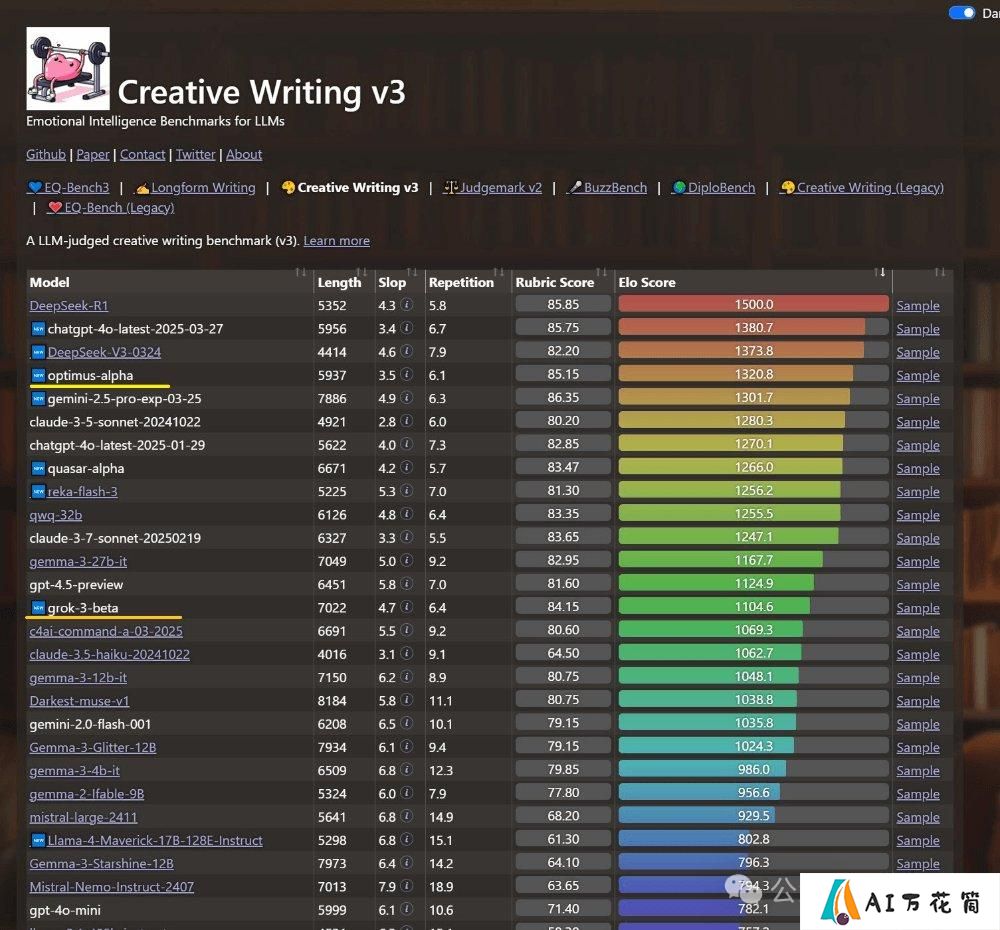1000x930 pixels.
Task: Click the NEW badge beside quasar-alpha
Action: (38, 468)
